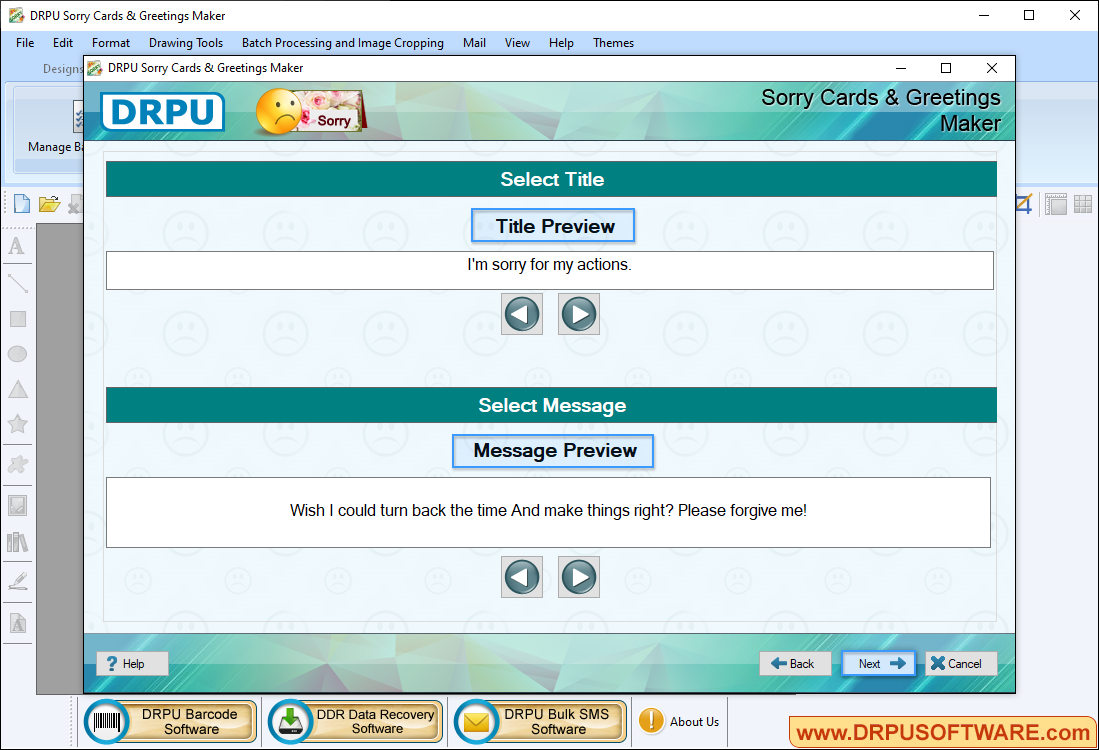The height and width of the screenshot is (750, 1099).
Task: Show the next title option
Action: pyautogui.click(x=579, y=314)
